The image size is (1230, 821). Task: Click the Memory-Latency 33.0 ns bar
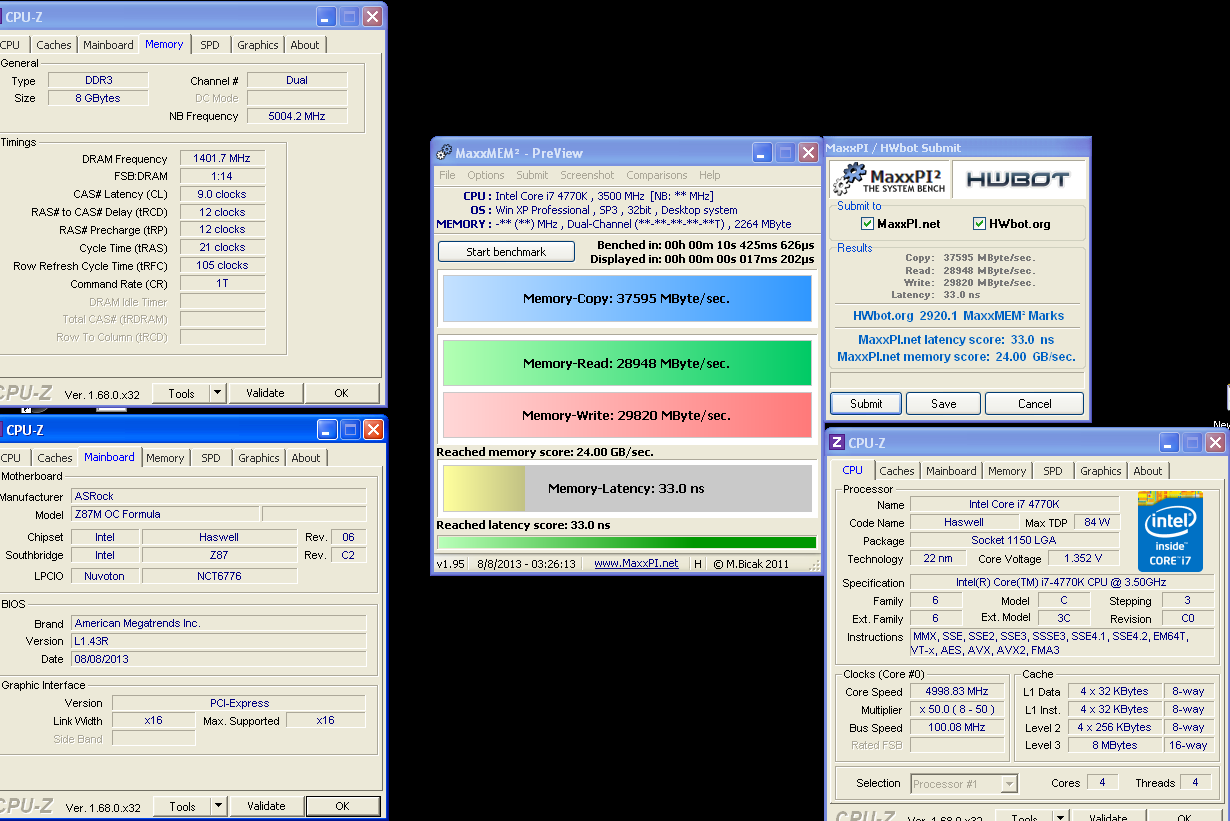626,489
